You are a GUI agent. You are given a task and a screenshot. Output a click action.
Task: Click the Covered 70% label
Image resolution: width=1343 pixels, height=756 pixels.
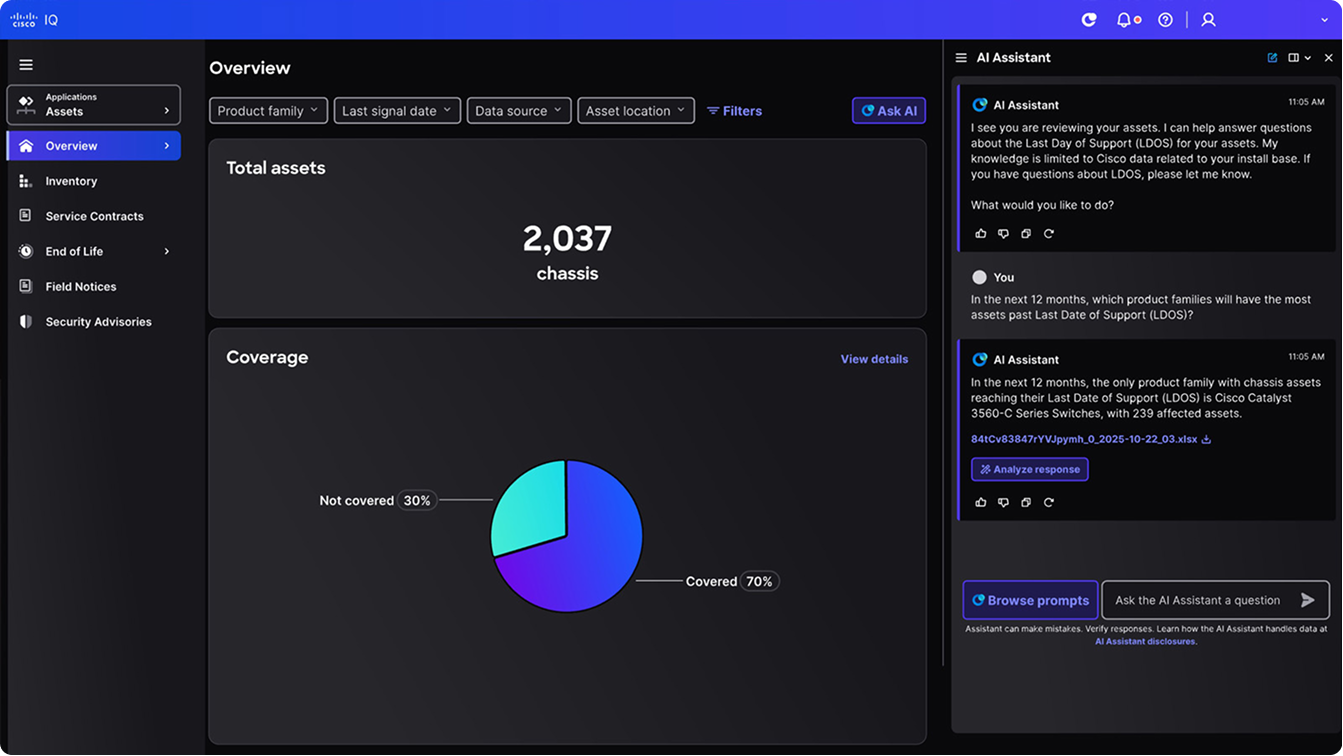[732, 581]
